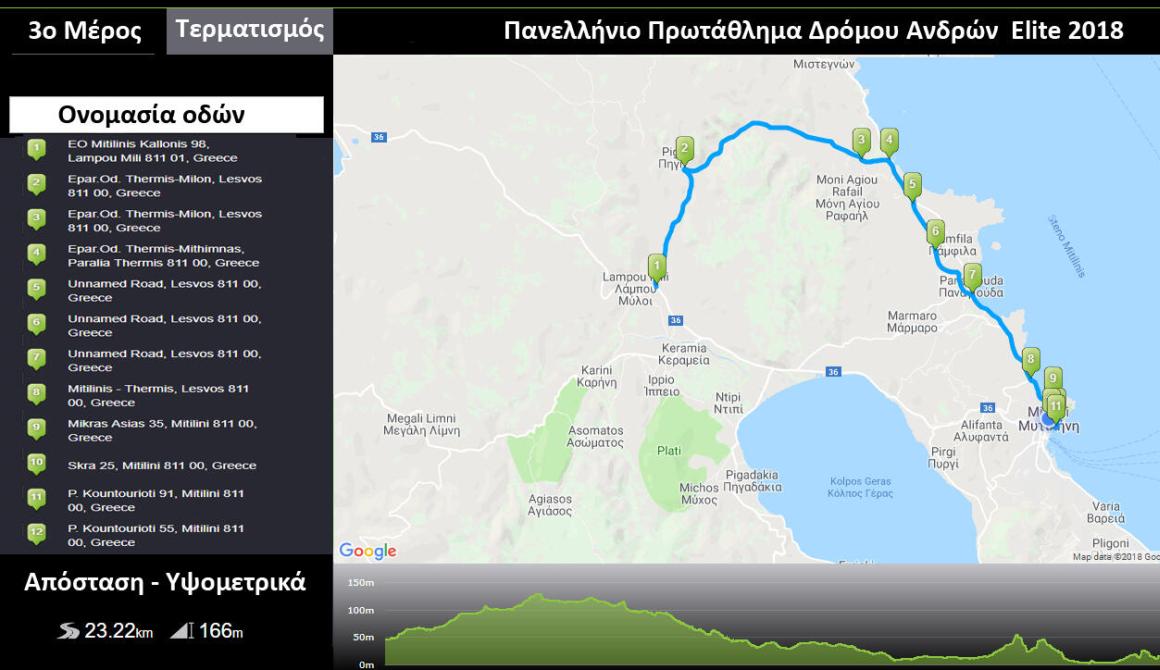Click address 'Skra 25, Mitilini 811 00'
Screen dimensions: 1160x670
tap(162, 465)
